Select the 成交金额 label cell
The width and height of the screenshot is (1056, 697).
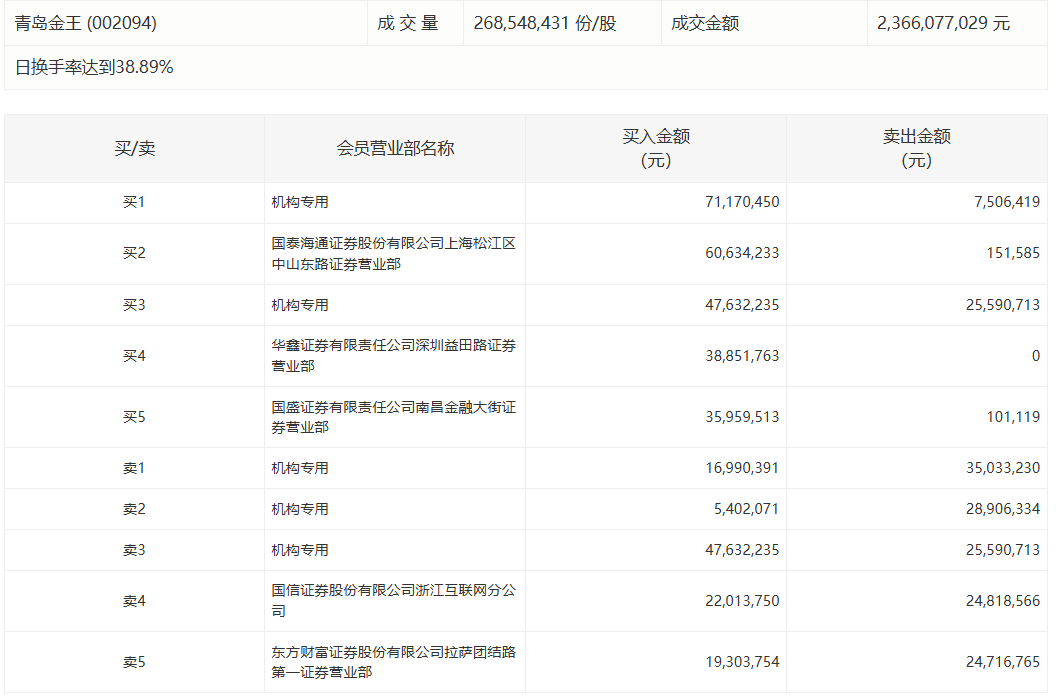point(705,23)
